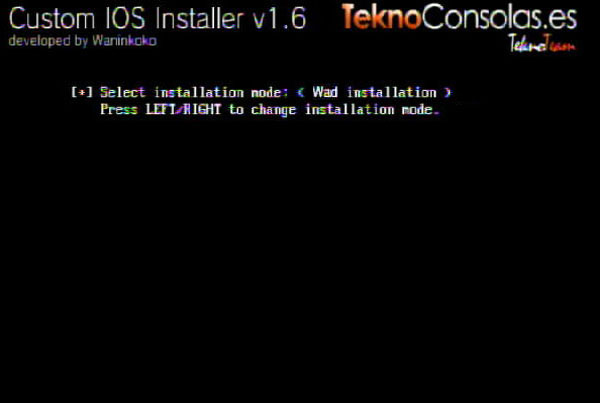The width and height of the screenshot is (600, 403).
Task: Open the TeknoConsolas.es logo
Action: point(459,17)
